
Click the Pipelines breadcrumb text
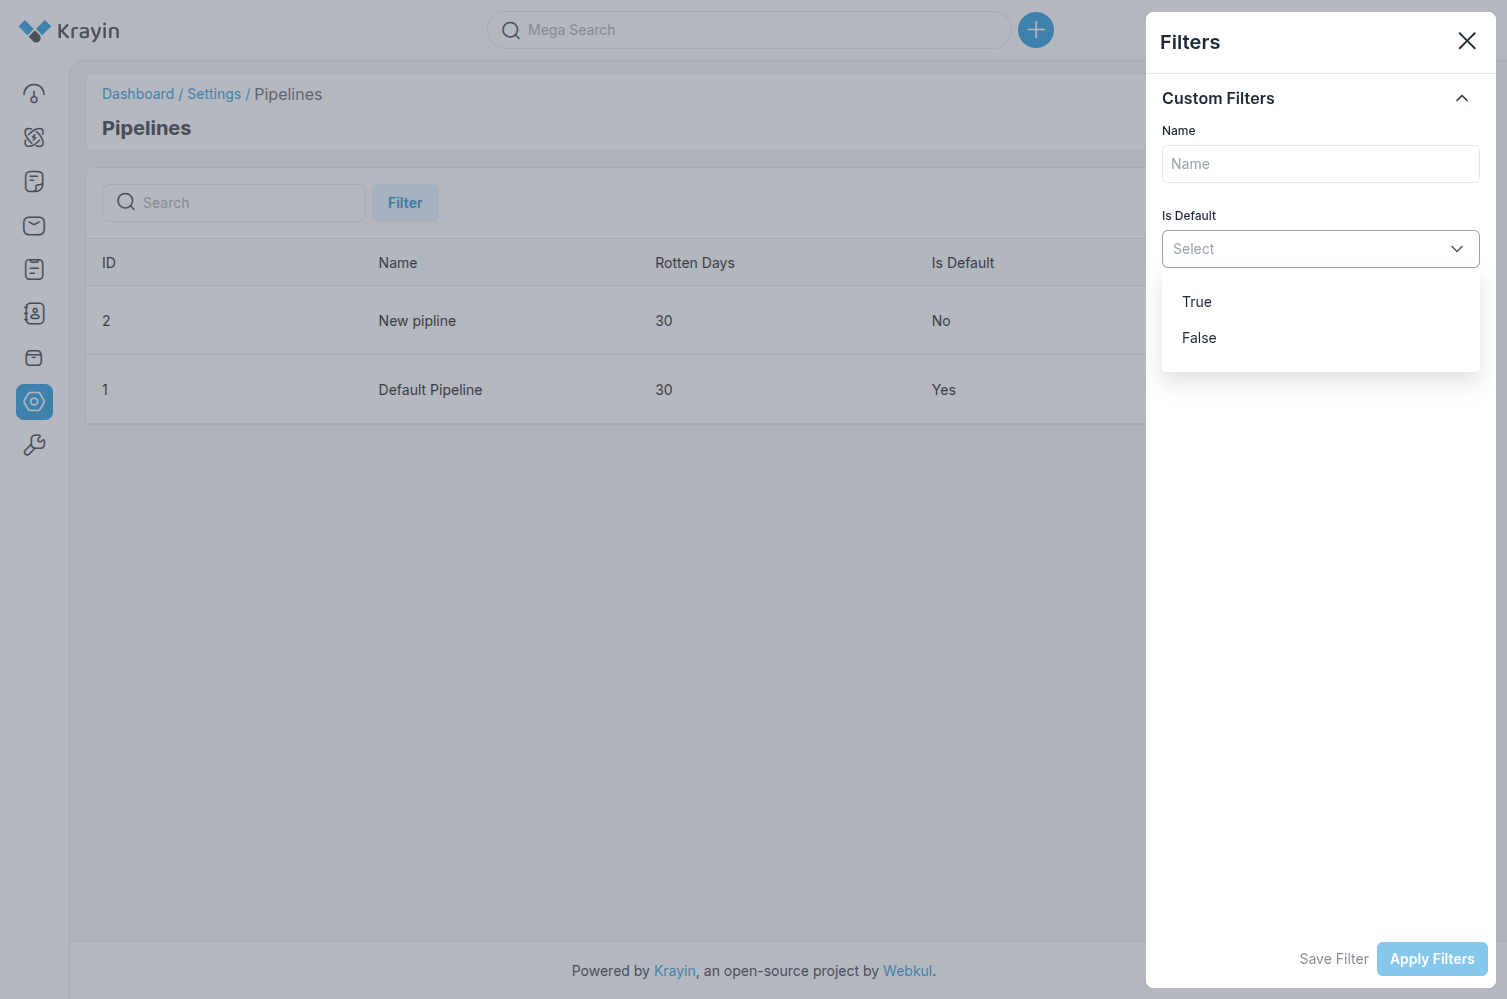(x=288, y=94)
